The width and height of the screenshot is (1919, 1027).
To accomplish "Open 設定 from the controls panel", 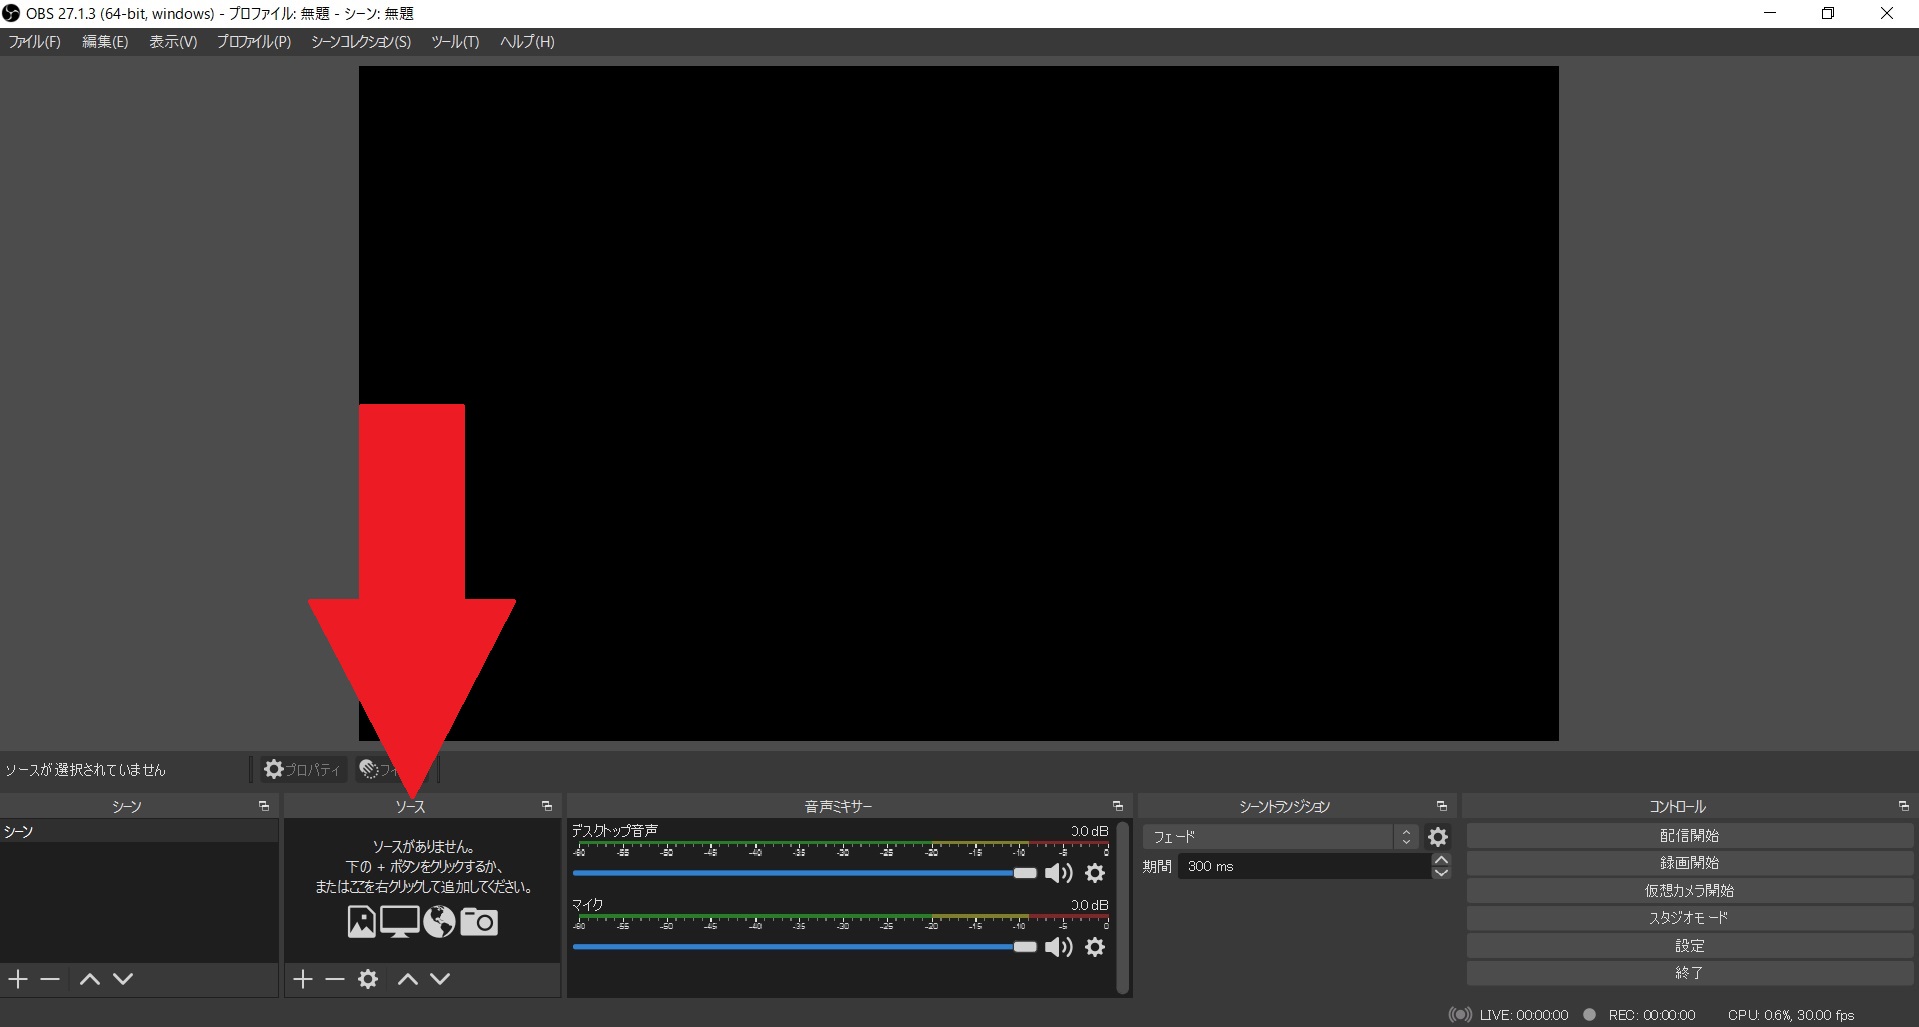I will pyautogui.click(x=1689, y=946).
